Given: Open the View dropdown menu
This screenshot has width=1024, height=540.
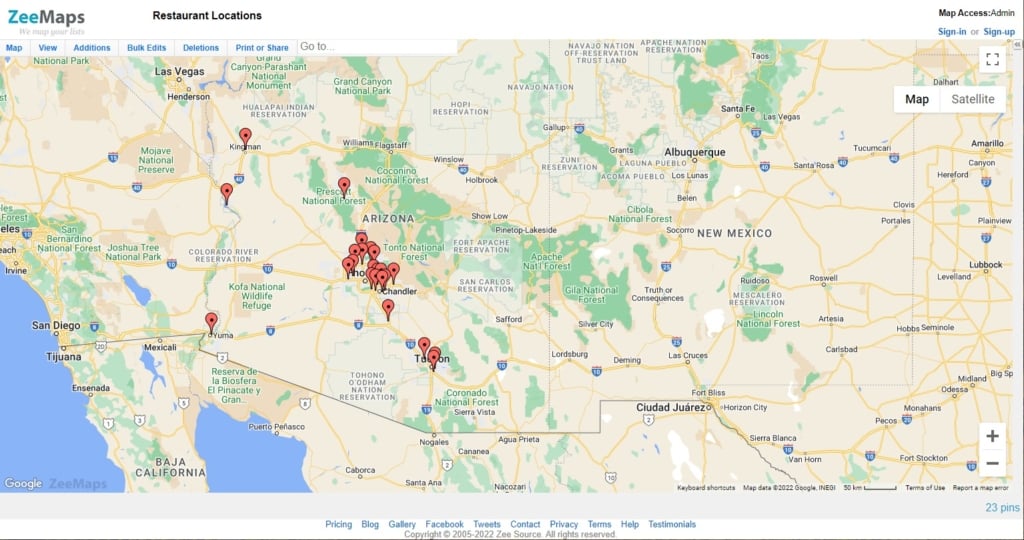Looking at the screenshot, I should tap(48, 48).
